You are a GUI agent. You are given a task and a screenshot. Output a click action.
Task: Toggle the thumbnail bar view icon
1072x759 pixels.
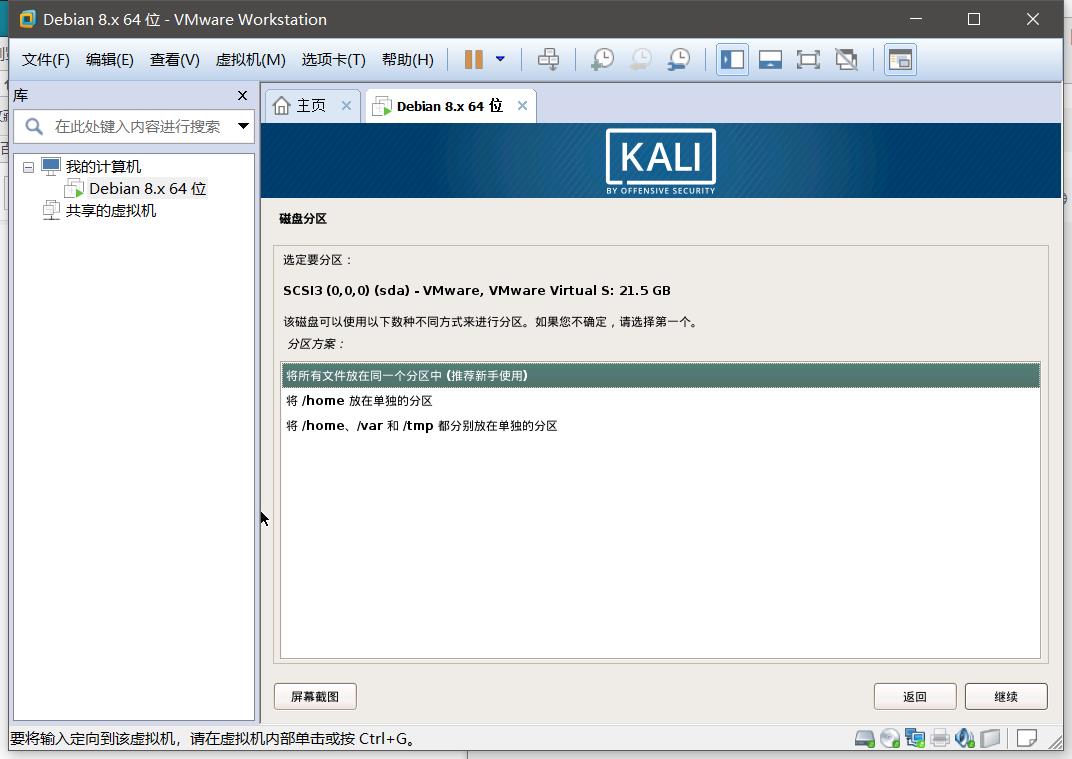(770, 59)
